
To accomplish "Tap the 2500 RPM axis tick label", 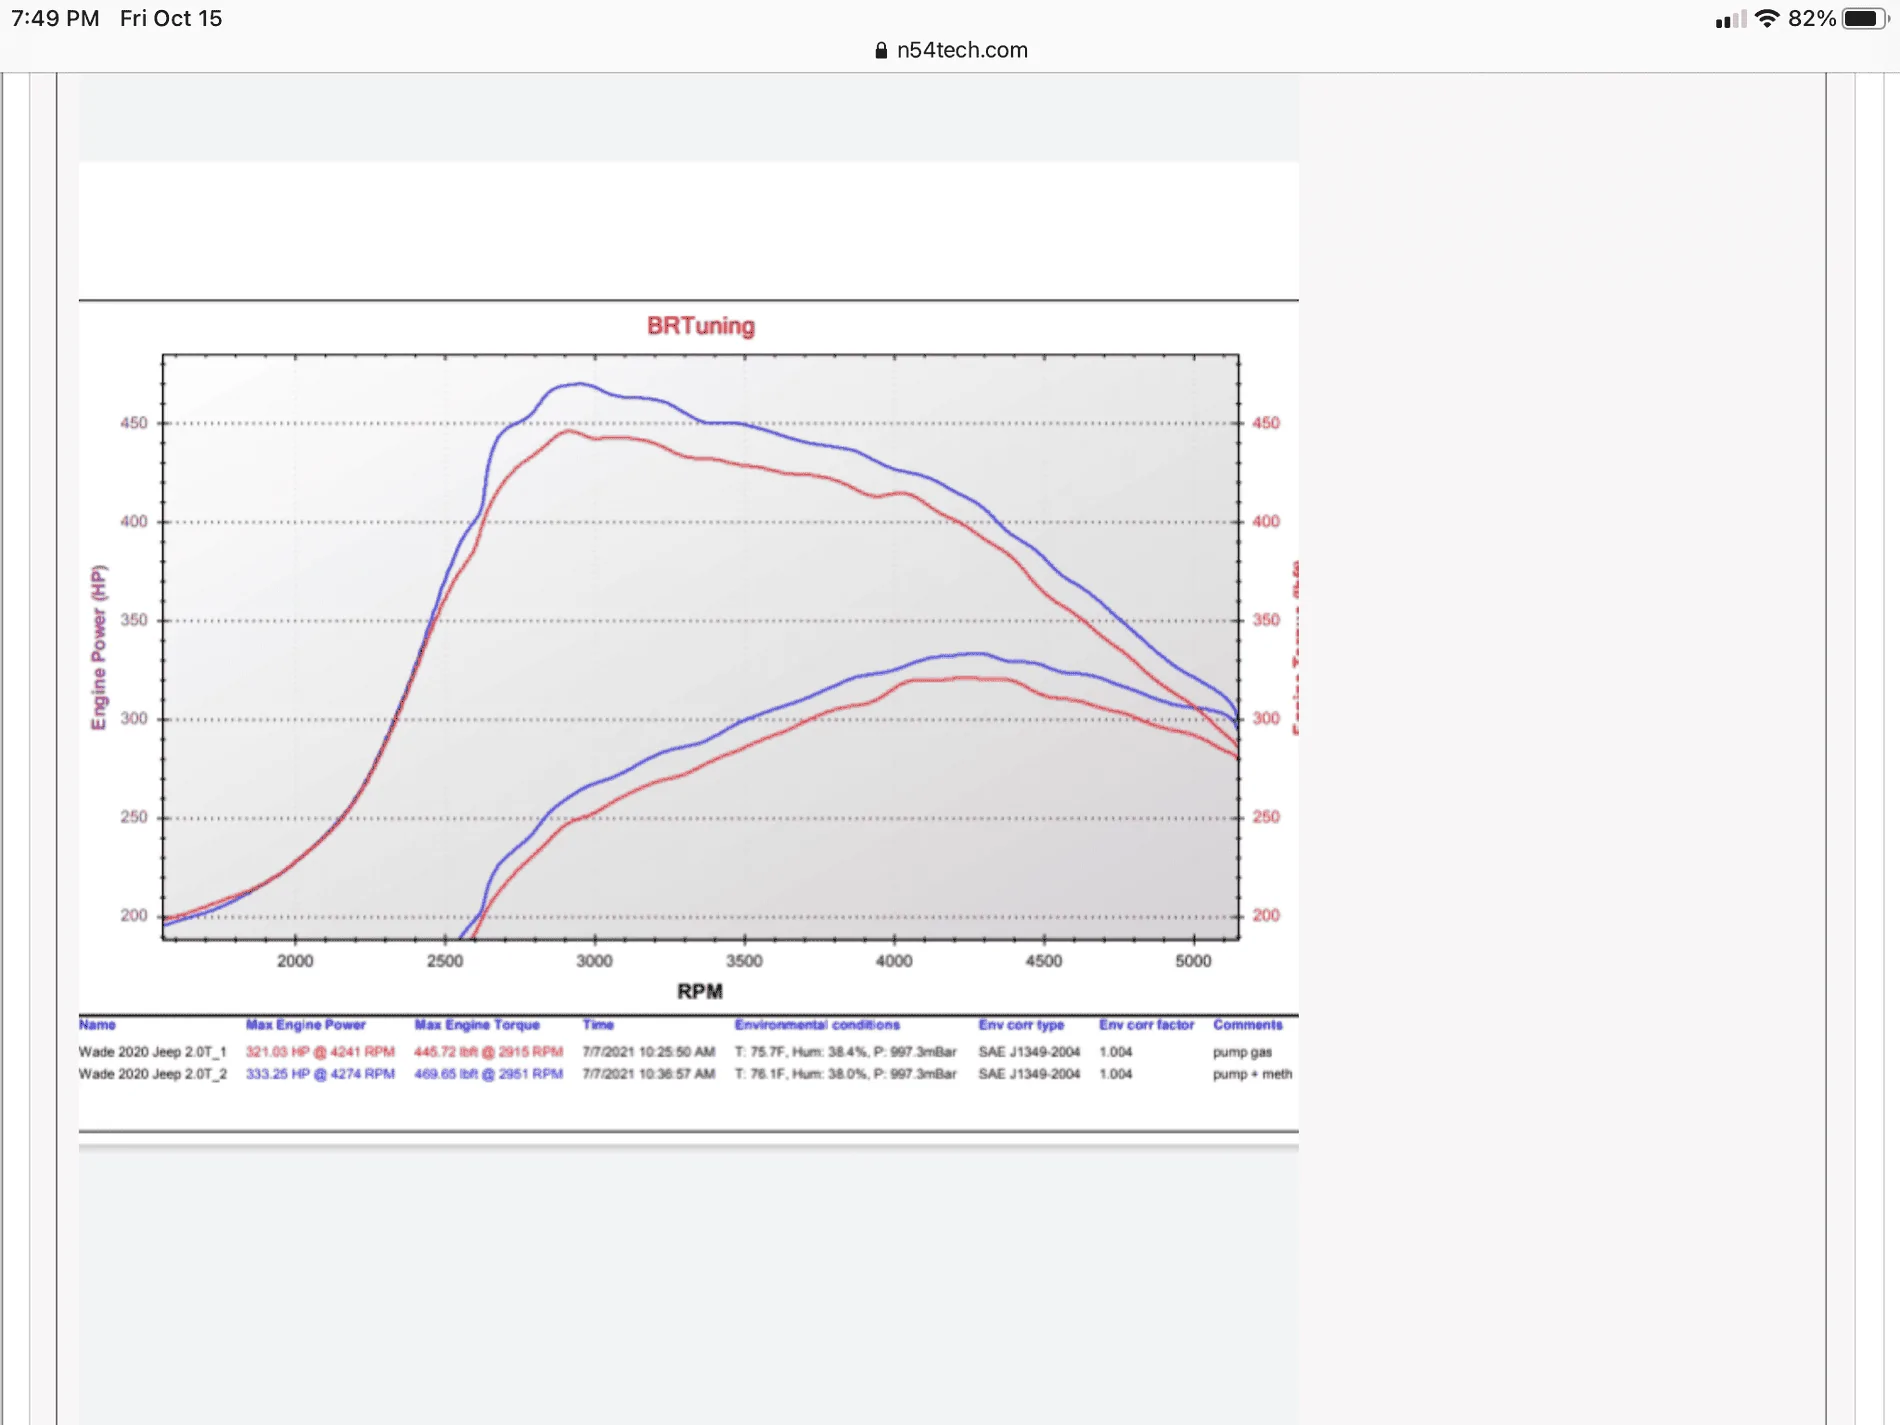I will point(445,961).
